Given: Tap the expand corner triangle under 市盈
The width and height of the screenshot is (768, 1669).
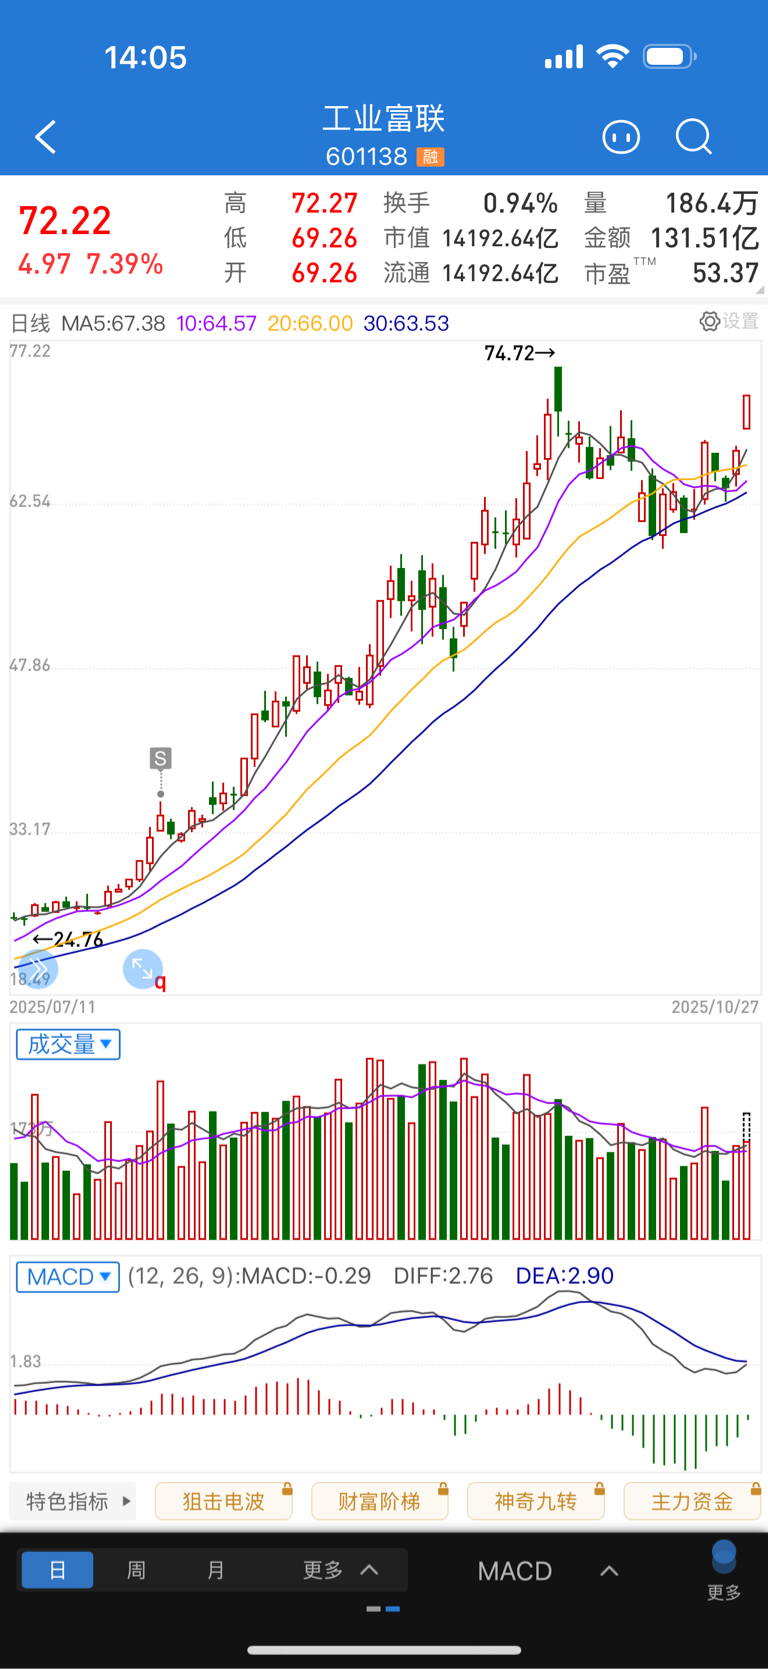Looking at the screenshot, I should pos(761,290).
